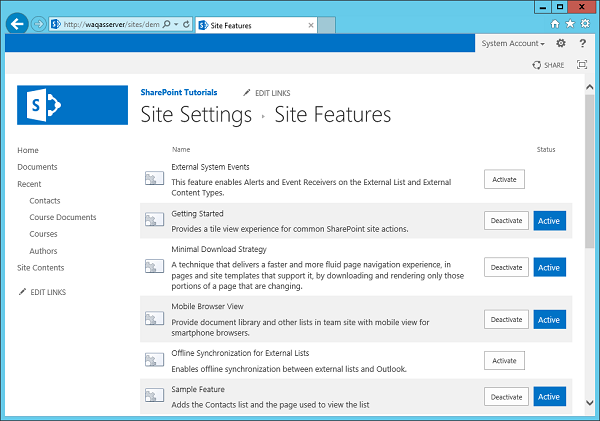Click the vertical scrollbar on the page
The image size is (600, 421).
(x=590, y=180)
